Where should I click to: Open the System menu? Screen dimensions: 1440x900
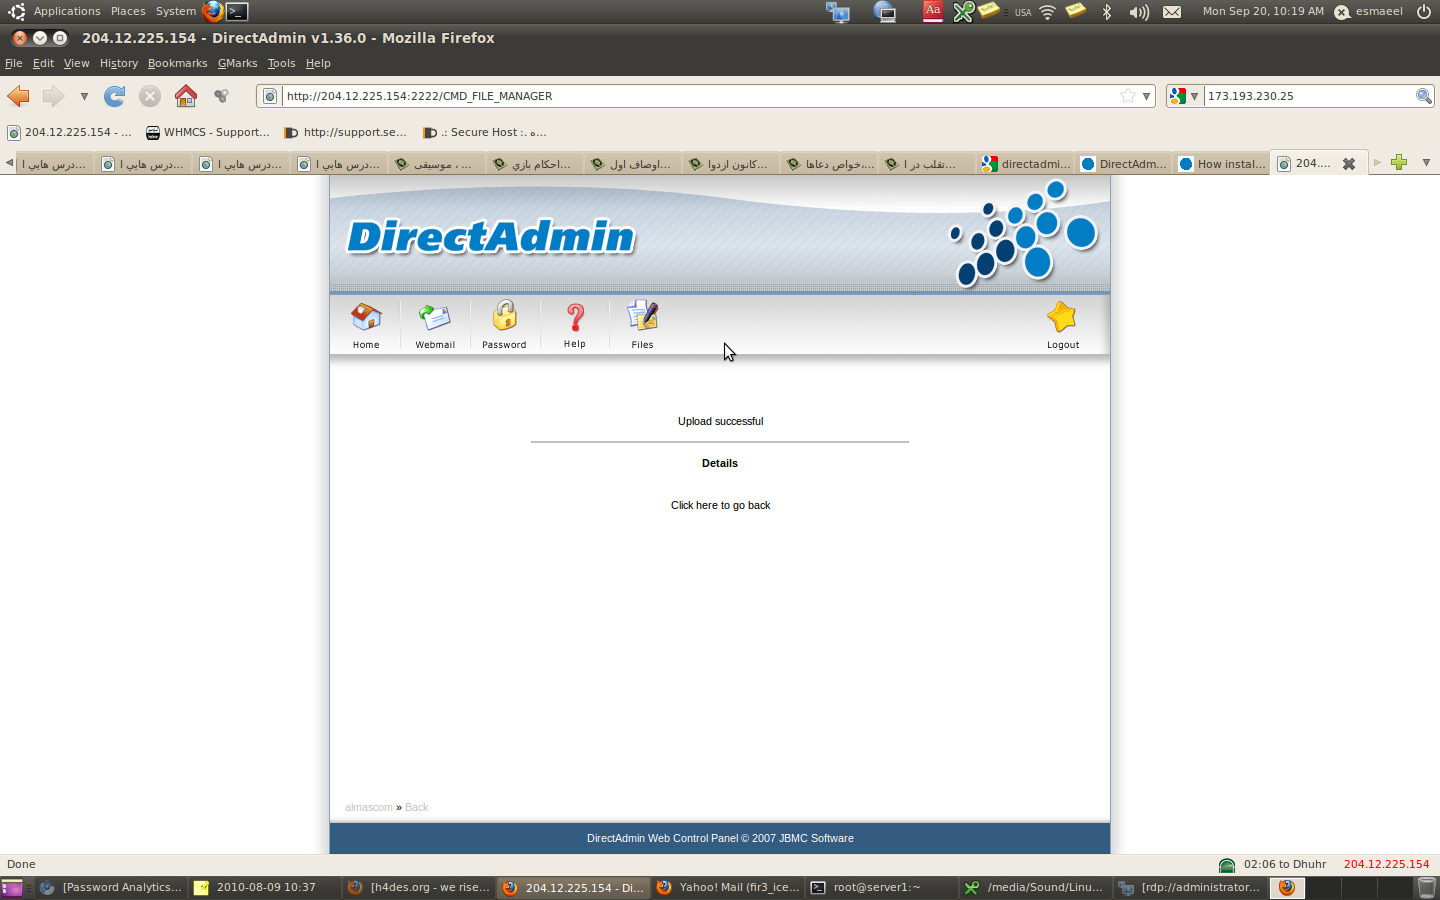pos(176,11)
